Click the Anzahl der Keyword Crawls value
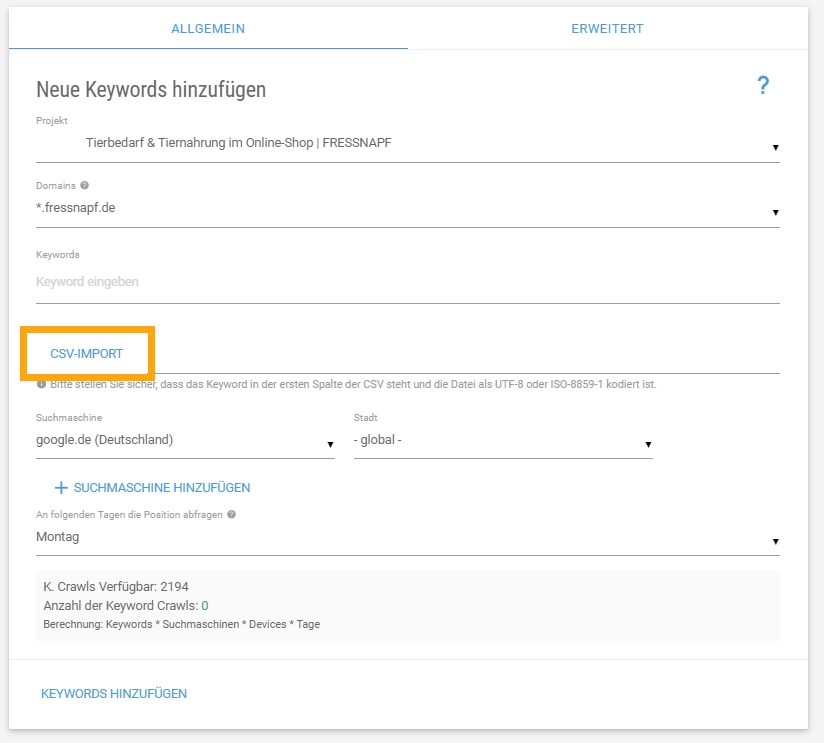The image size is (824, 743). pos(205,606)
